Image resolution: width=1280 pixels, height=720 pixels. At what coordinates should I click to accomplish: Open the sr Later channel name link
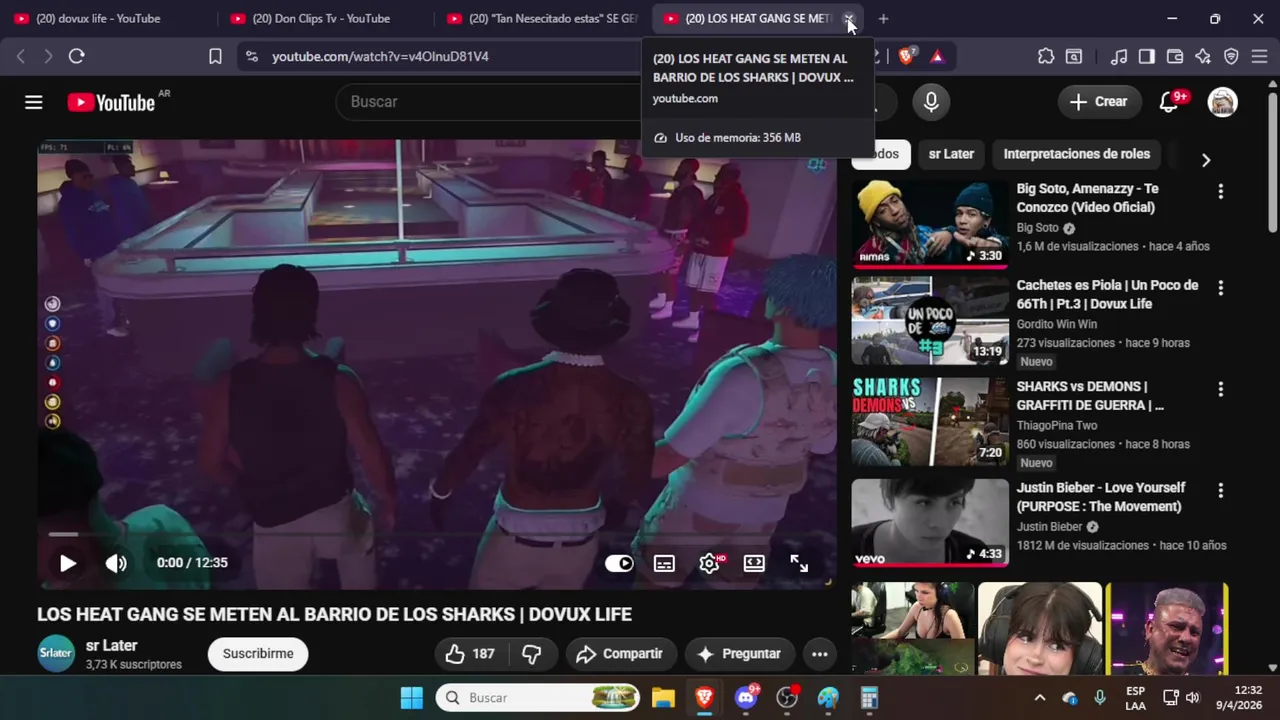[x=112, y=646]
